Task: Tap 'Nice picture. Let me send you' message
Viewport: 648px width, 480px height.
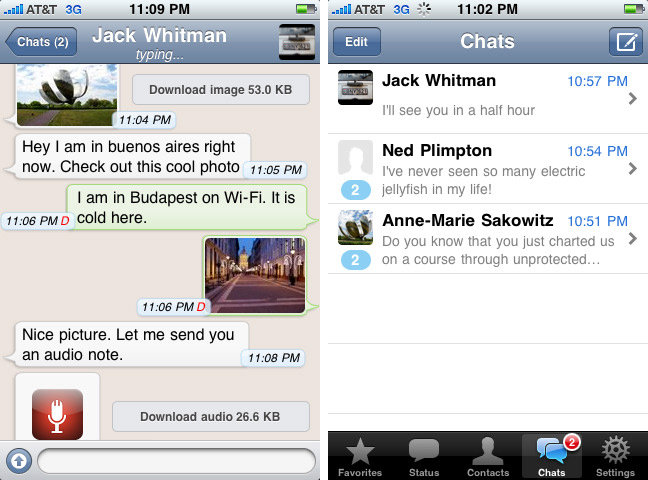Action: 131,344
